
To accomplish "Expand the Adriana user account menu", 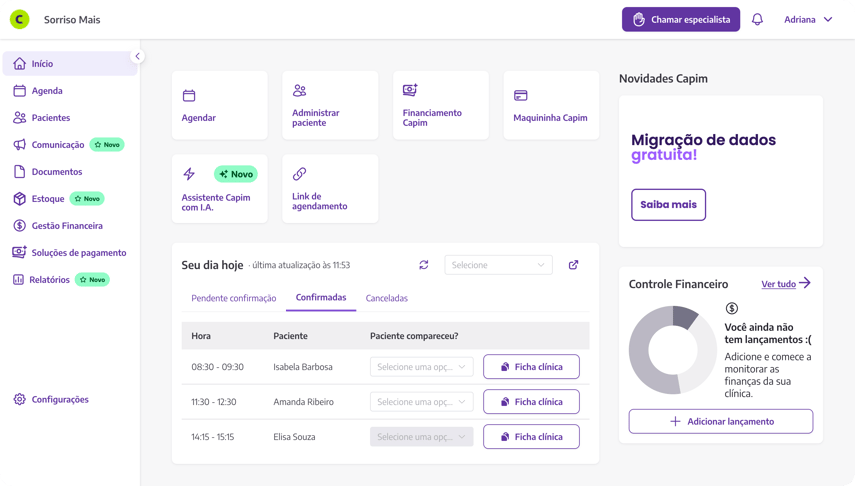I will (808, 20).
